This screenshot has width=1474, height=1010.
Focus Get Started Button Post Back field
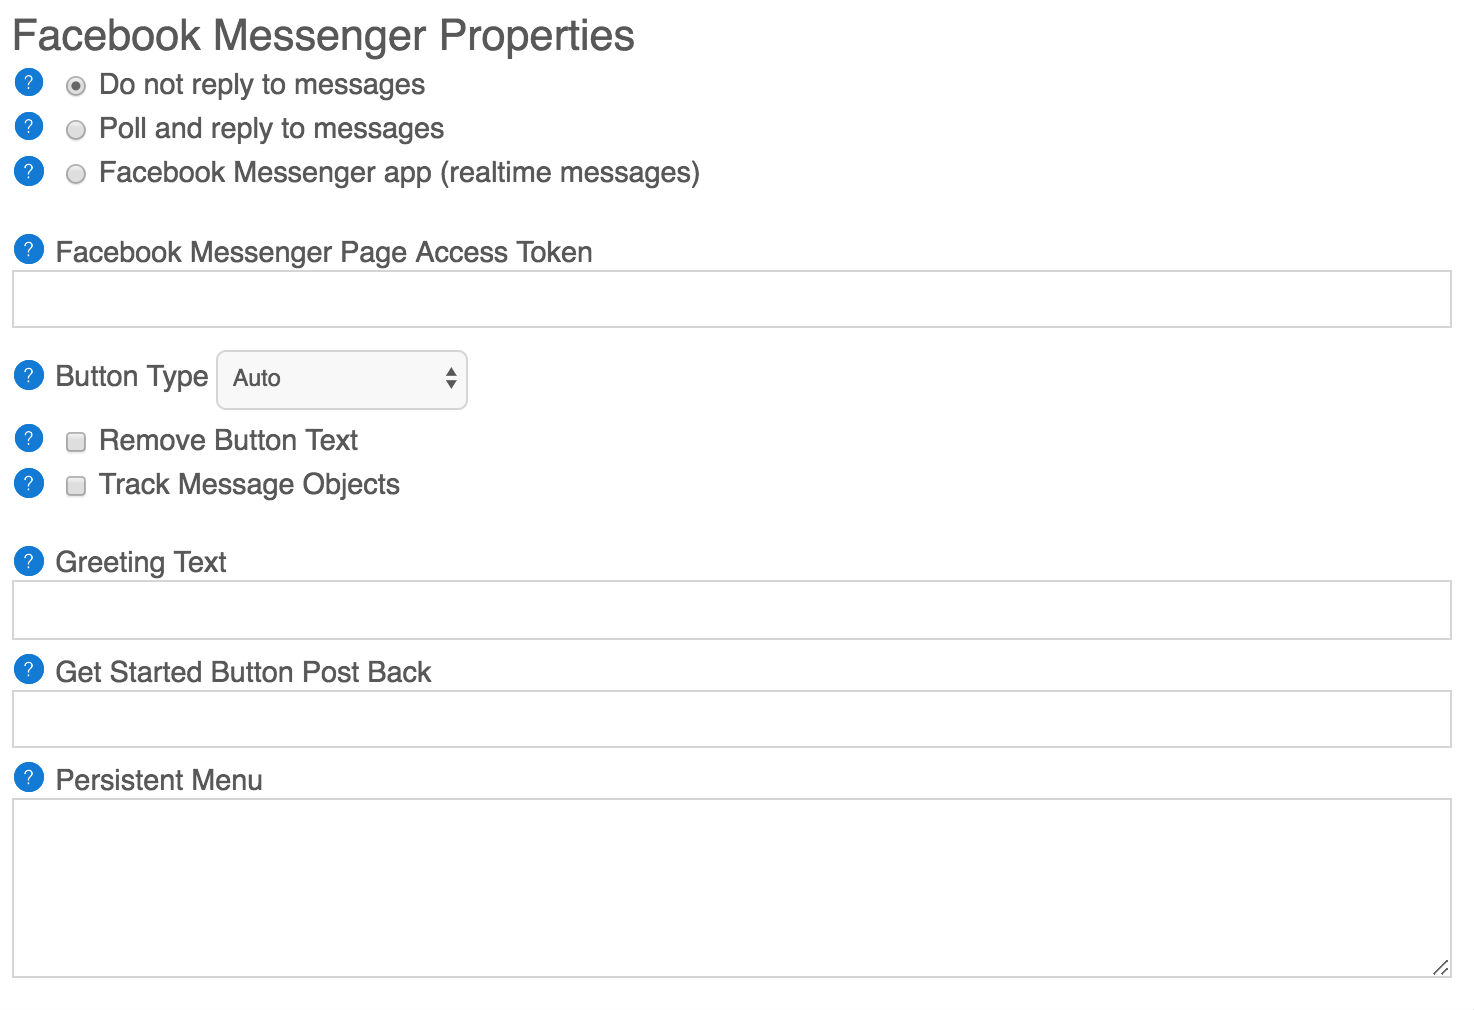(732, 719)
